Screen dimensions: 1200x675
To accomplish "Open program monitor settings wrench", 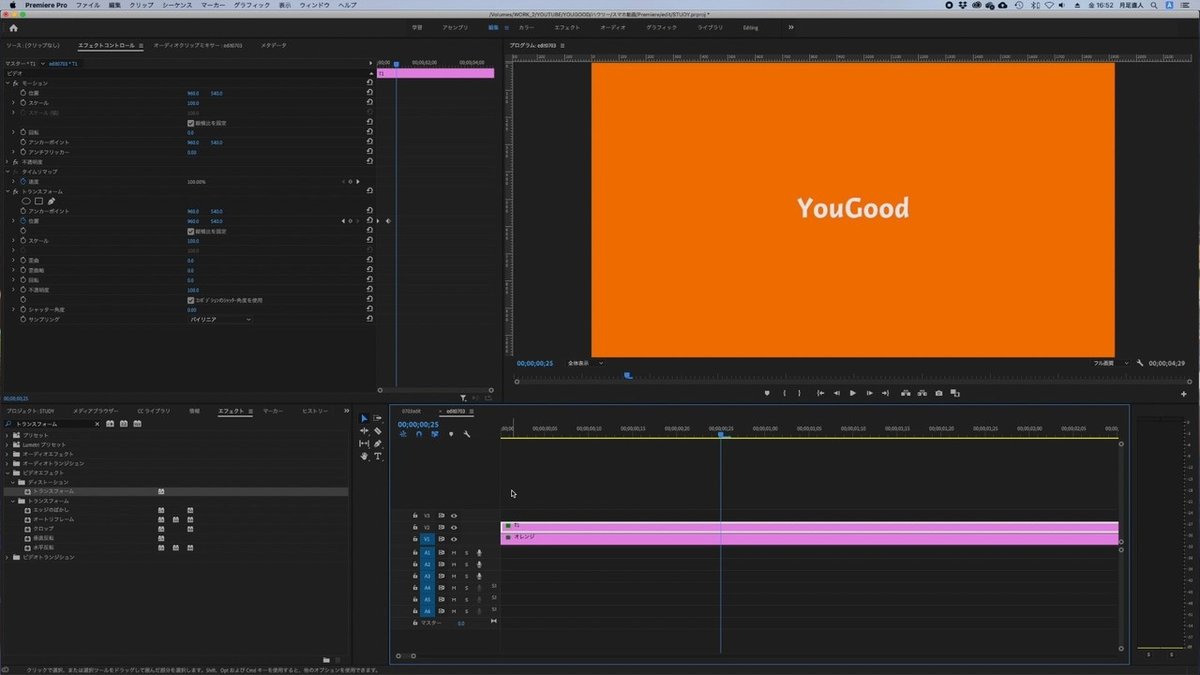I will 1140,363.
